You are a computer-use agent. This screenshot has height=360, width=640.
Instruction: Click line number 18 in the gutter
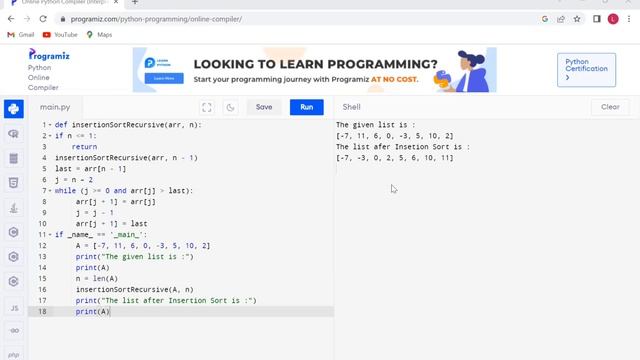[x=42, y=311]
